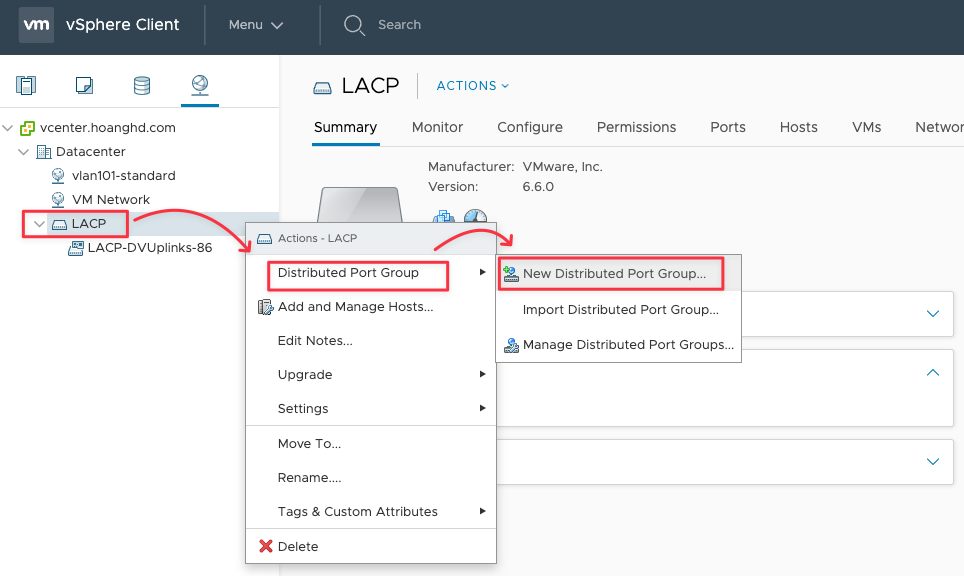Click the LACP switch icon in the tree
This screenshot has height=576, width=964.
pos(60,224)
